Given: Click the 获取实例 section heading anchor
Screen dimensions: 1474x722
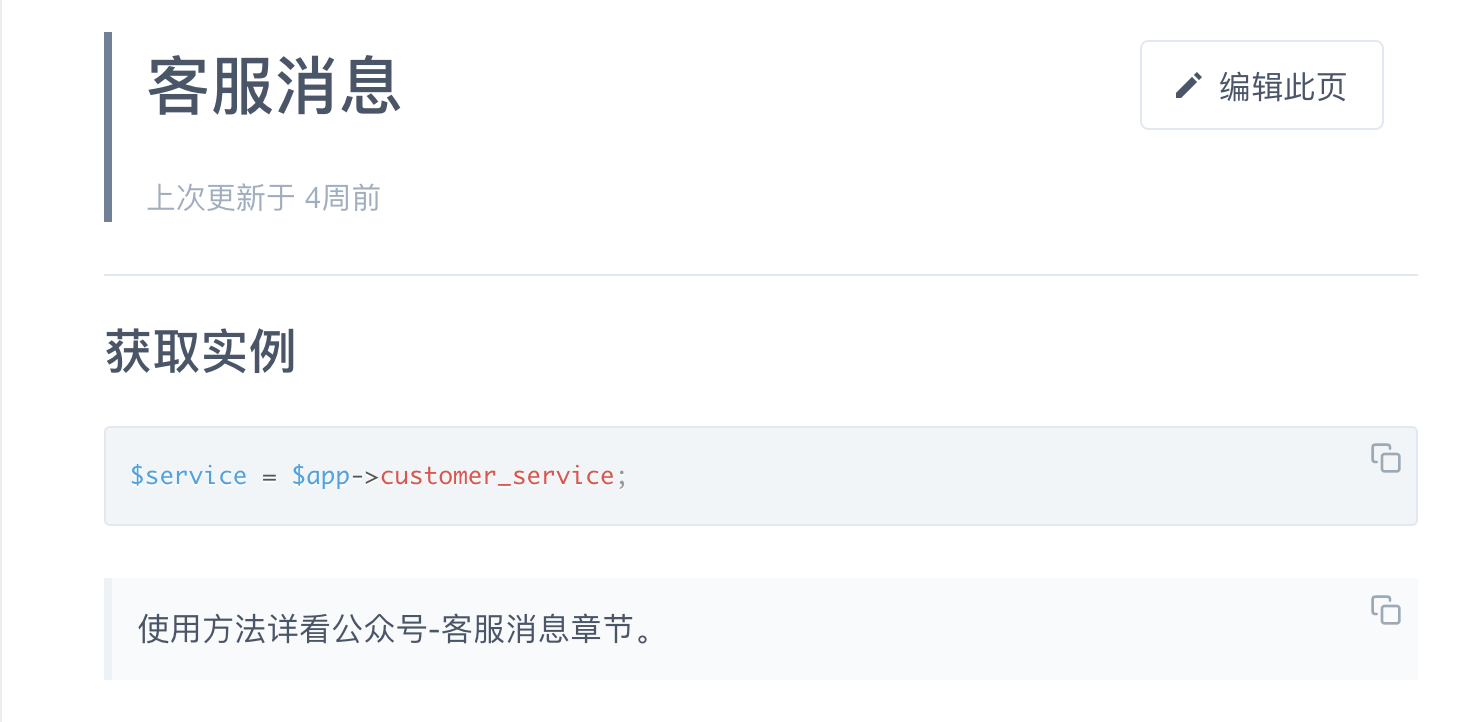Looking at the screenshot, I should pyautogui.click(x=200, y=352).
